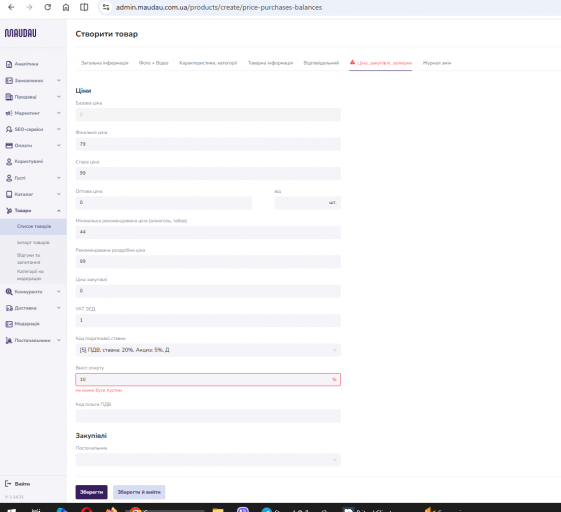
Task: Click the Доставка truck icon
Action: coord(9,308)
